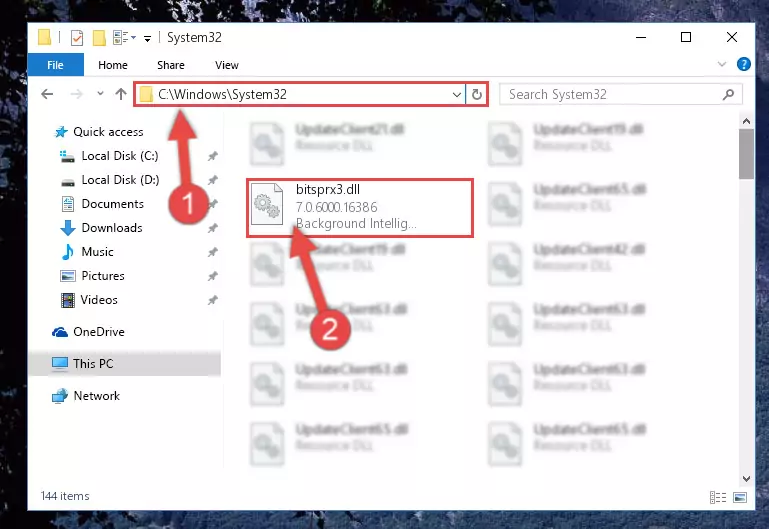Click the pin icon beside Local Disk (D:)
Image resolution: width=769 pixels, height=529 pixels.
[x=212, y=180]
